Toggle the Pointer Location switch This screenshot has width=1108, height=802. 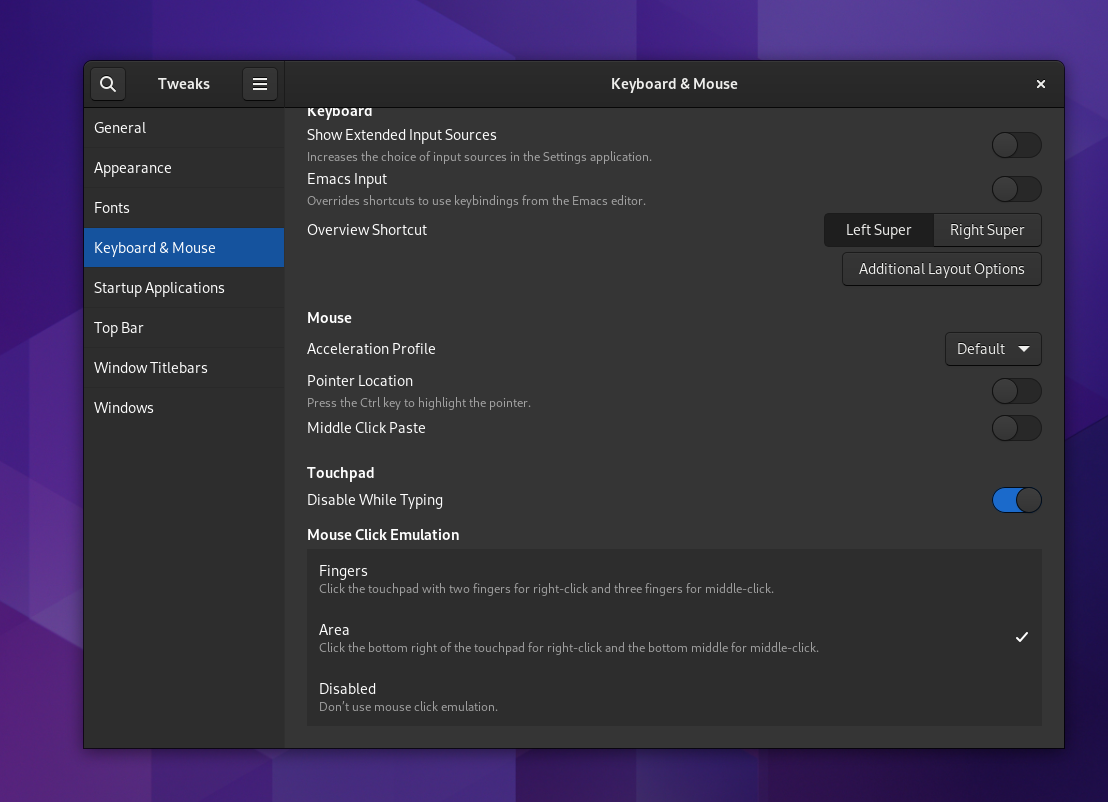1016,391
